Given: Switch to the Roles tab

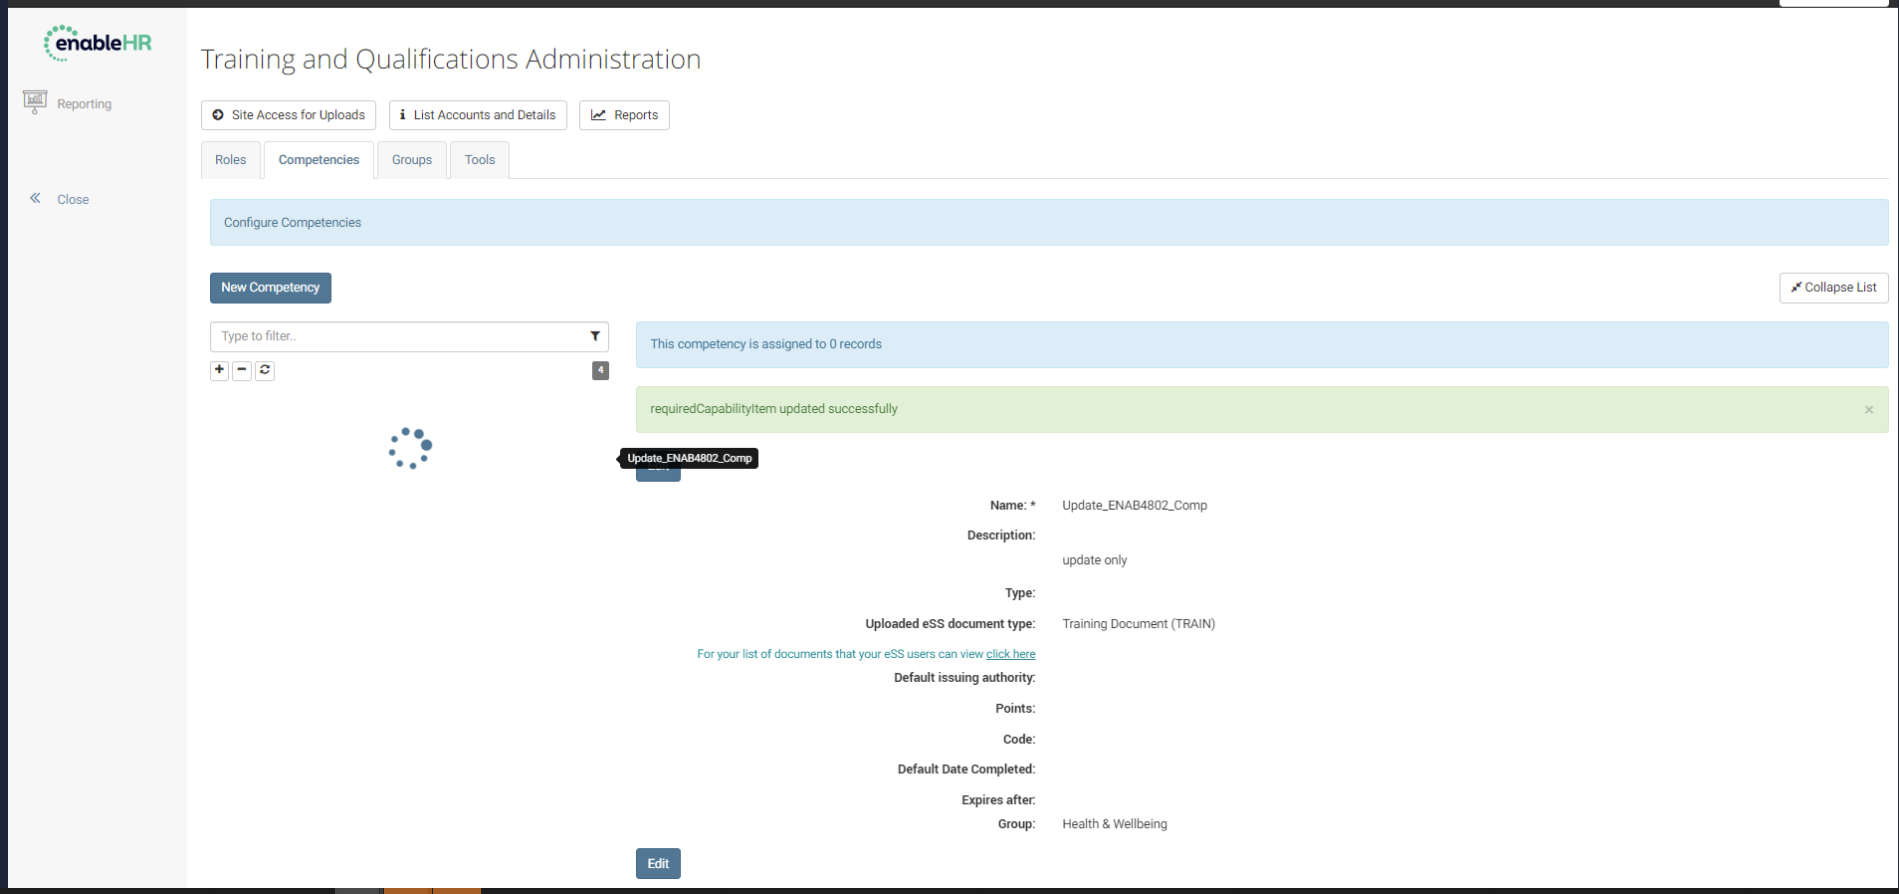Looking at the screenshot, I should [230, 160].
